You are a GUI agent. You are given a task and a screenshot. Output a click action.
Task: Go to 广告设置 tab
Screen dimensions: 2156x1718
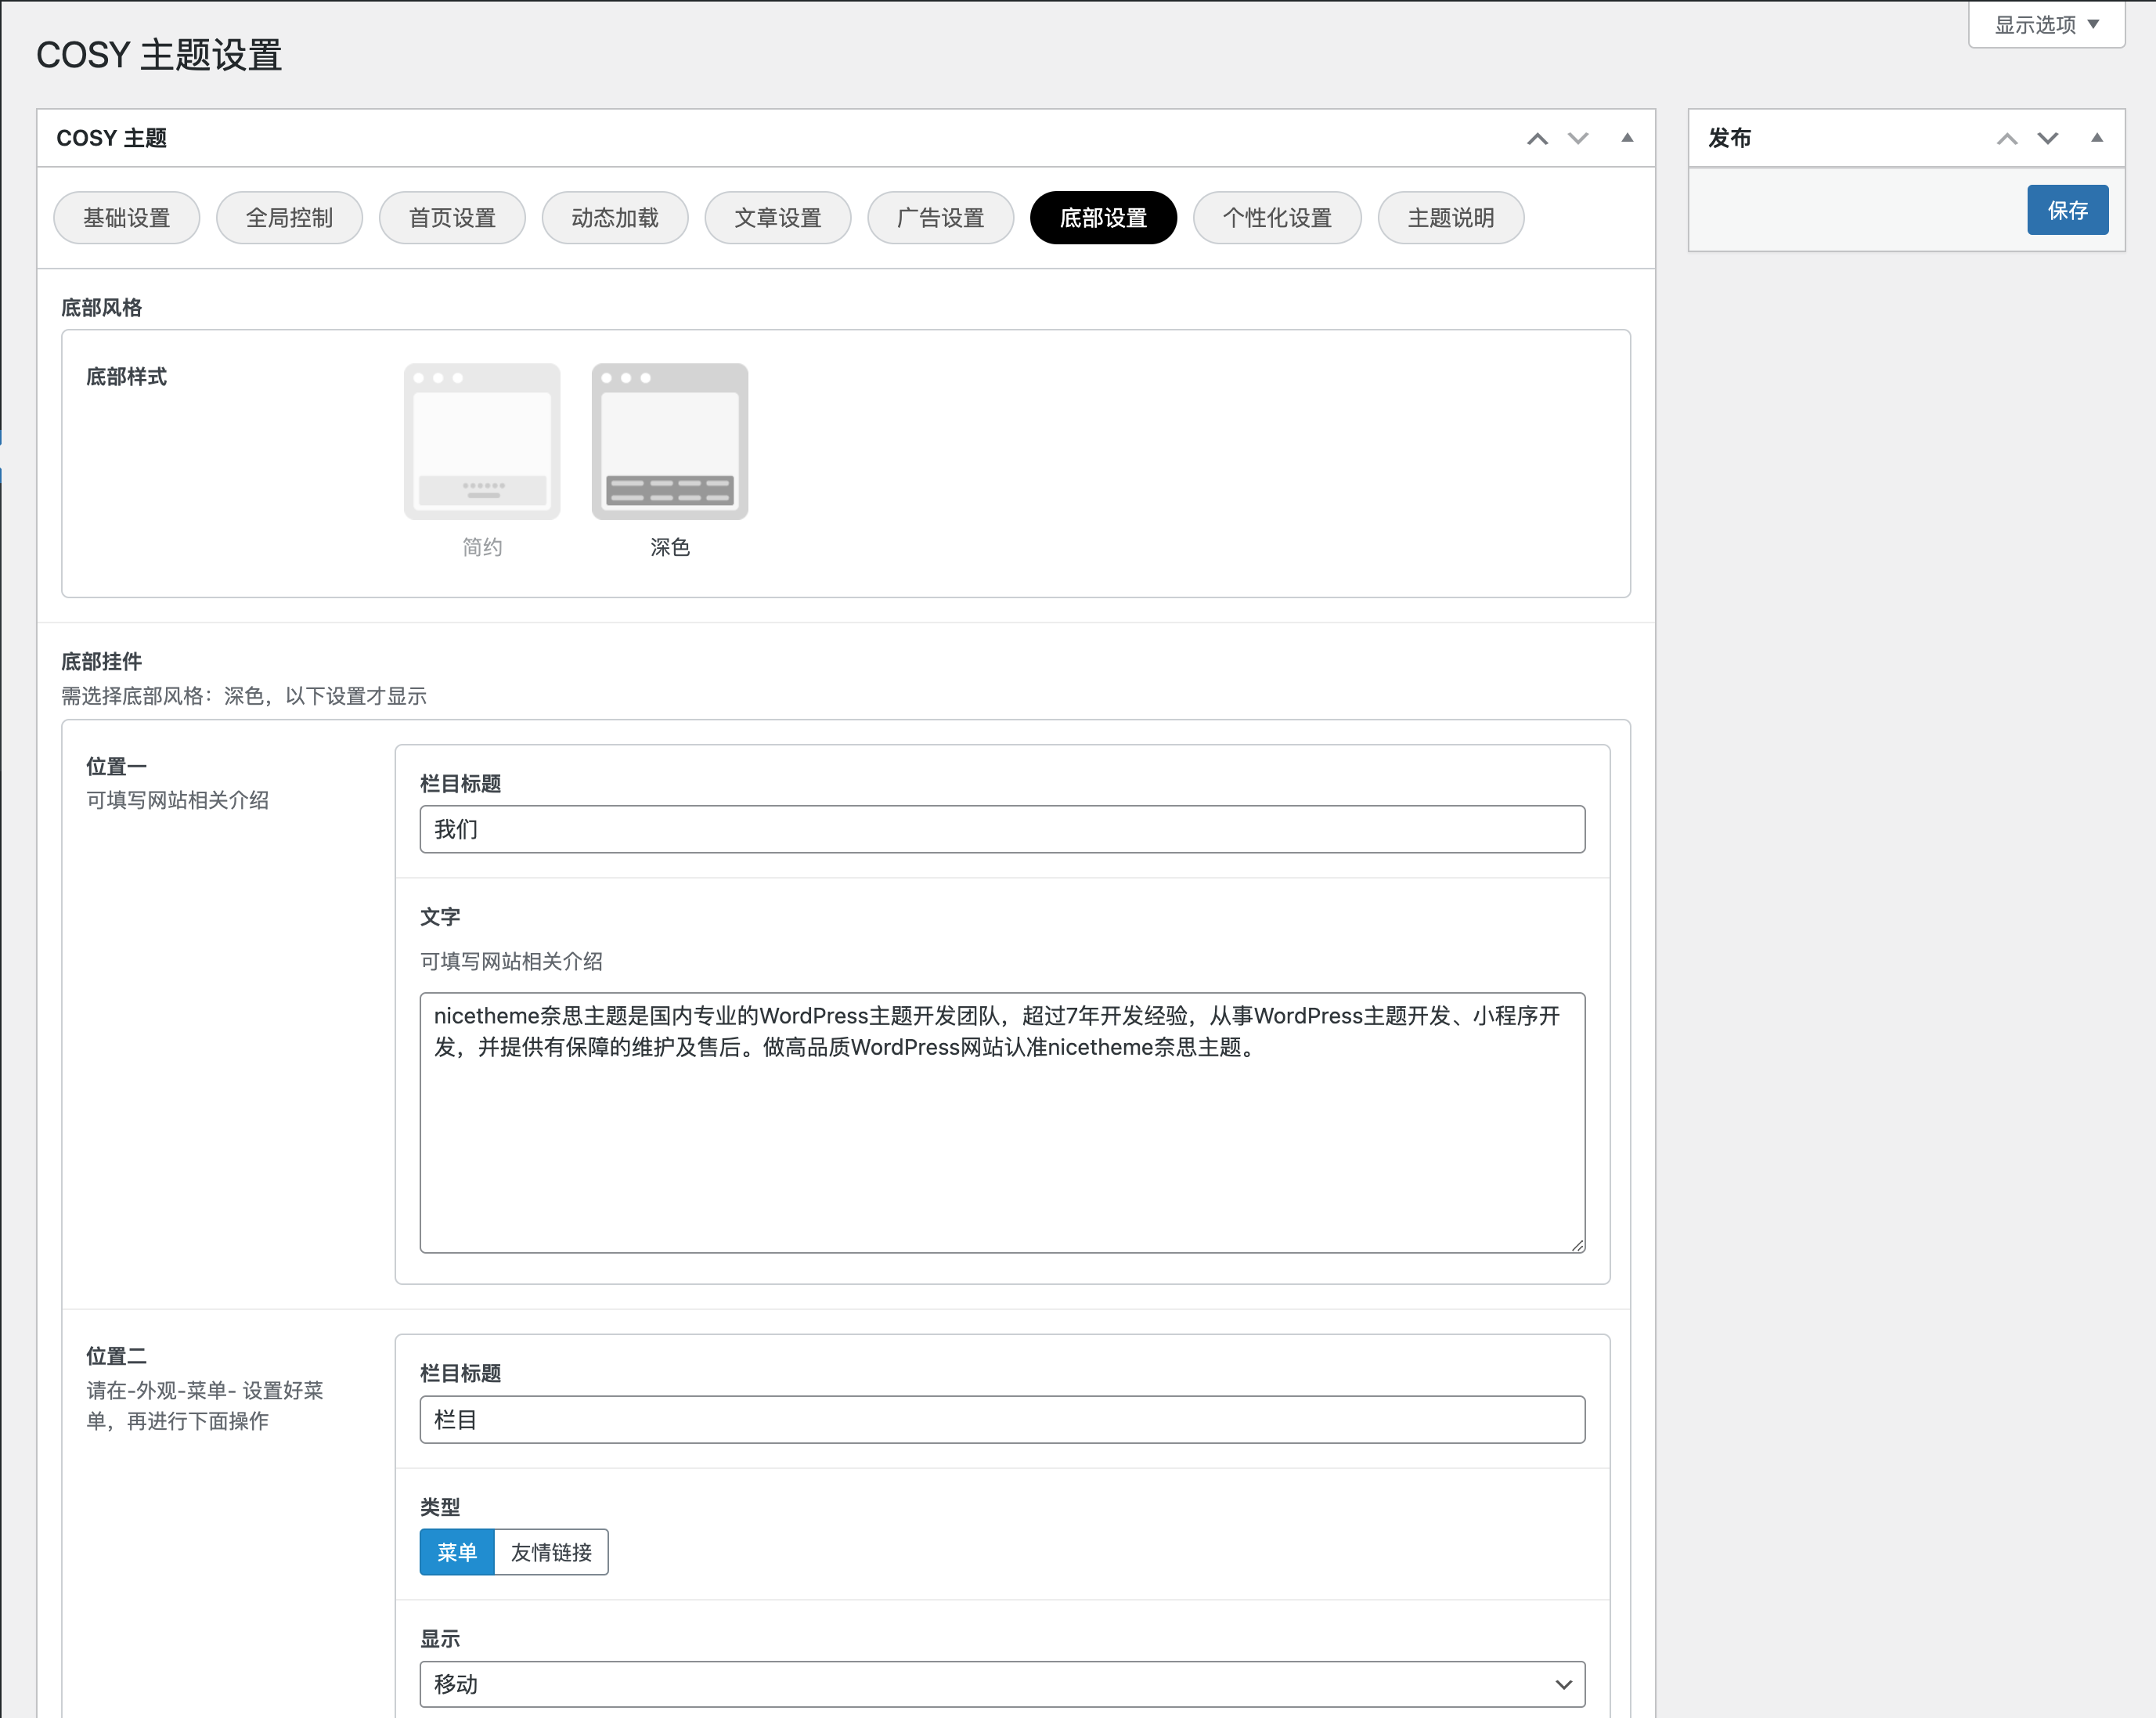[x=942, y=217]
